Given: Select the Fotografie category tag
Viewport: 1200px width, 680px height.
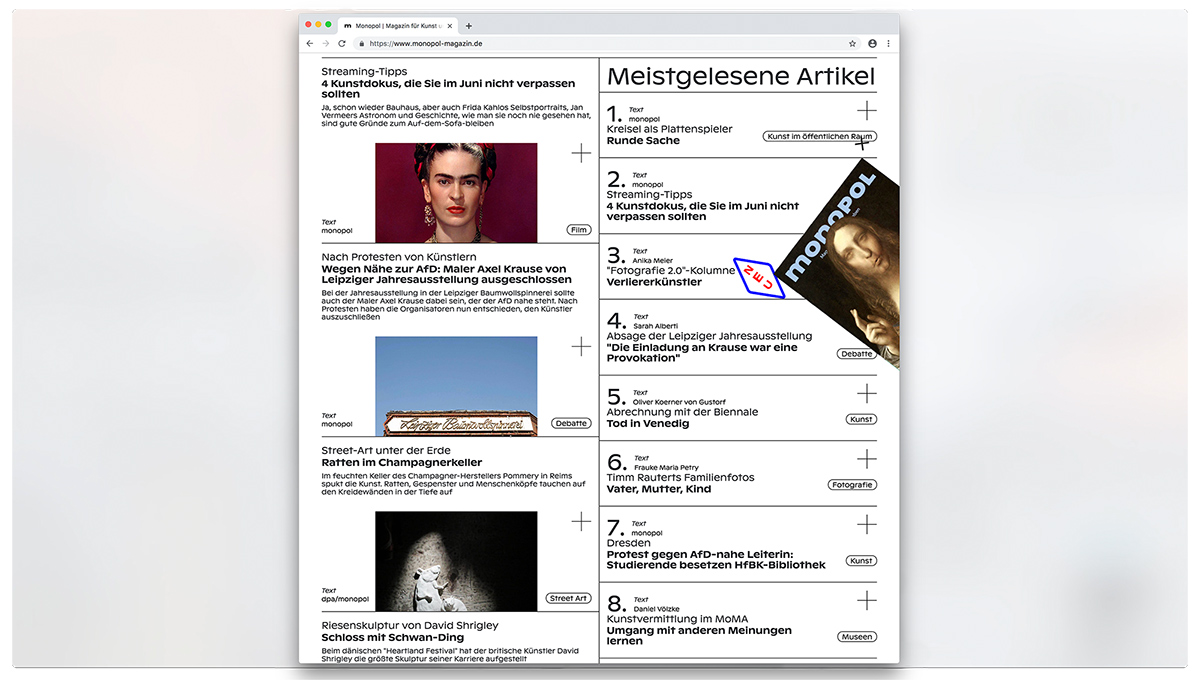Looking at the screenshot, I should coord(852,485).
